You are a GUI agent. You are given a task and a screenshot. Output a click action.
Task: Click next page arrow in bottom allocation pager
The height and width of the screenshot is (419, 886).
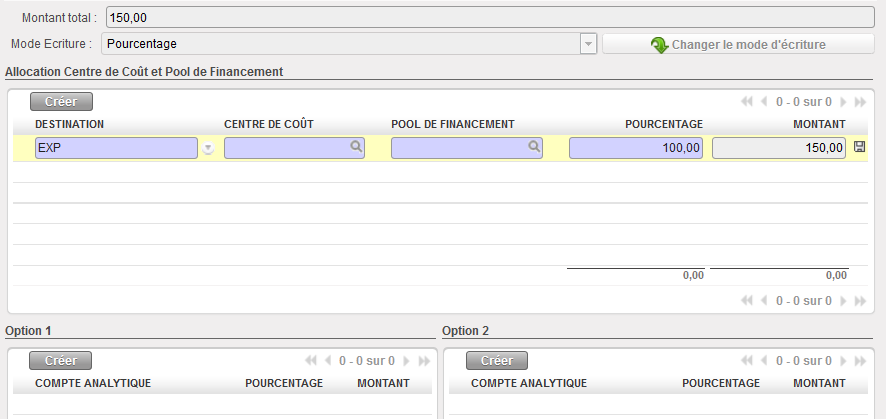(843, 300)
